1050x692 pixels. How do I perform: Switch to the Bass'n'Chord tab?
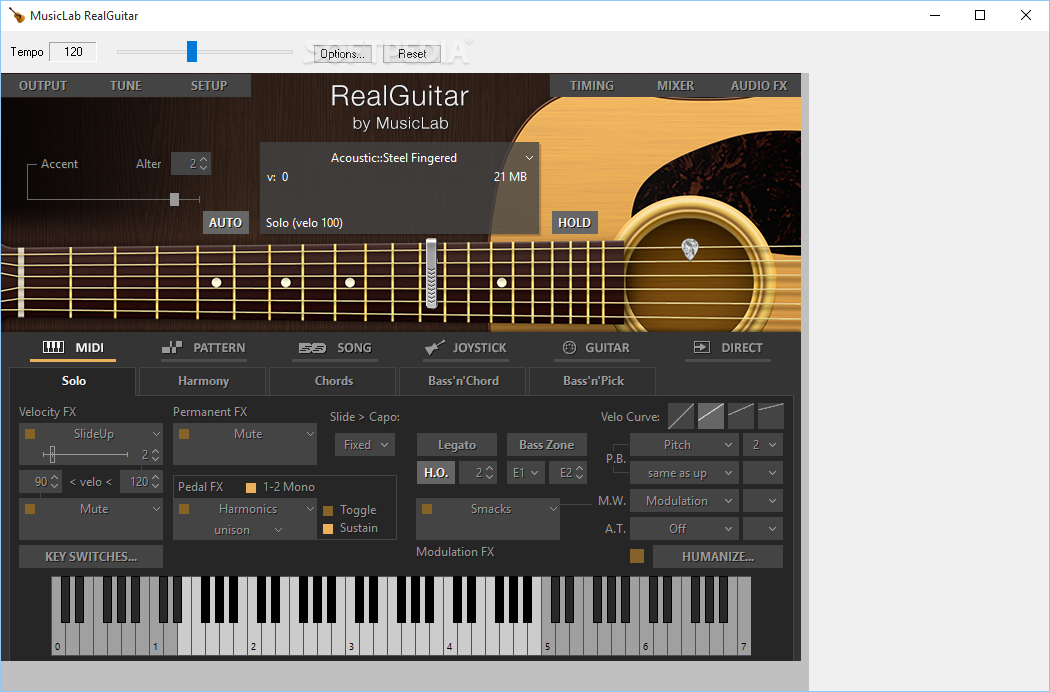[x=463, y=381]
